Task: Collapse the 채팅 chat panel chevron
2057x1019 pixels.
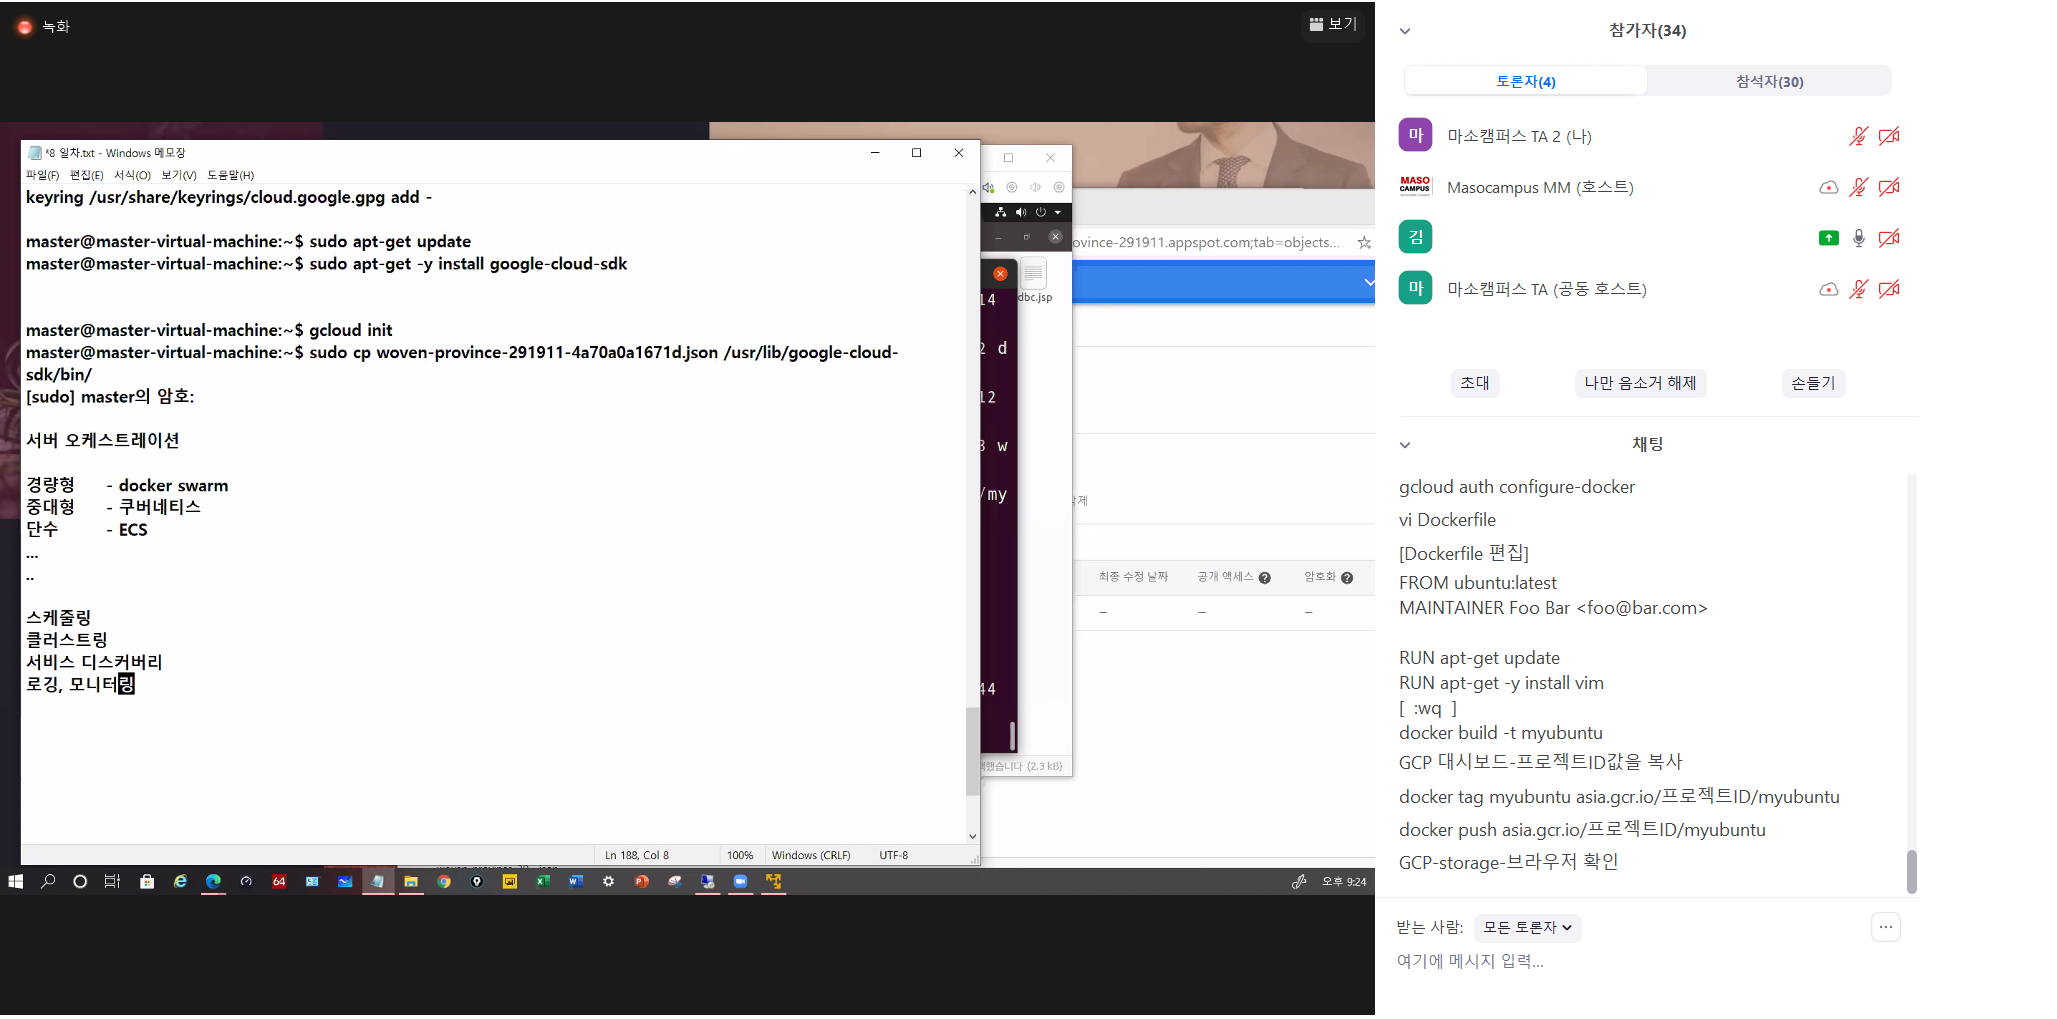Action: pyautogui.click(x=1405, y=445)
